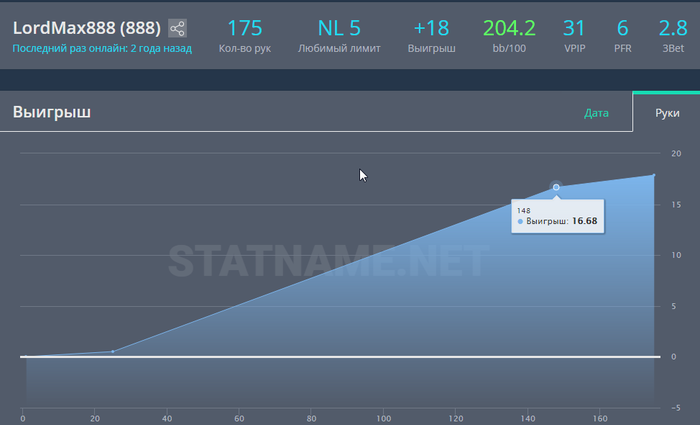700x425 pixels.
Task: Click the chart's starting point at hand 0
Action: coord(23,356)
